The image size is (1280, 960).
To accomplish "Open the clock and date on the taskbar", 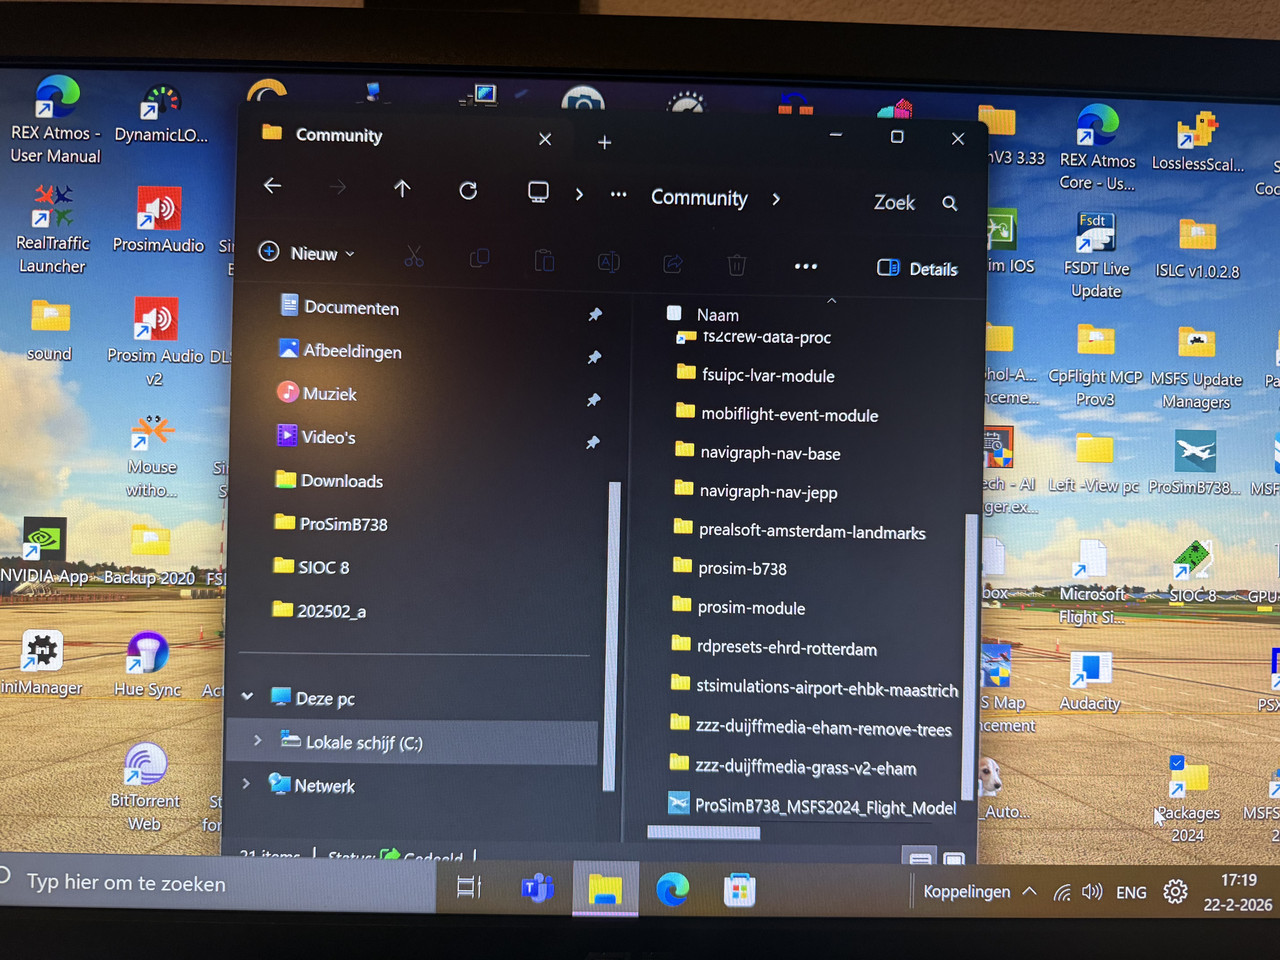I will click(1238, 892).
